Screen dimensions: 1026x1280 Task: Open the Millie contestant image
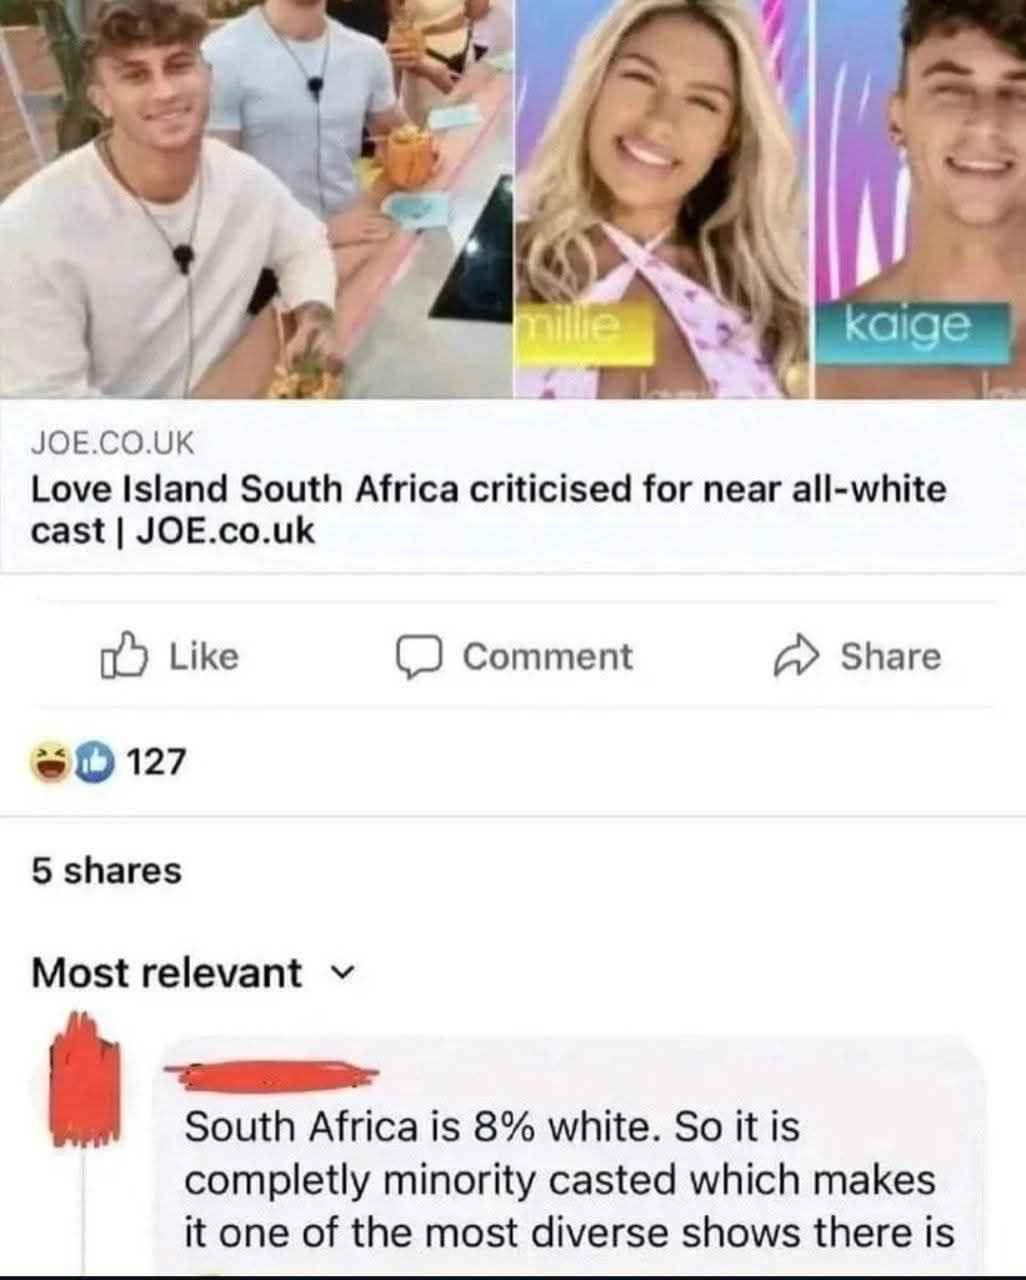click(x=664, y=198)
